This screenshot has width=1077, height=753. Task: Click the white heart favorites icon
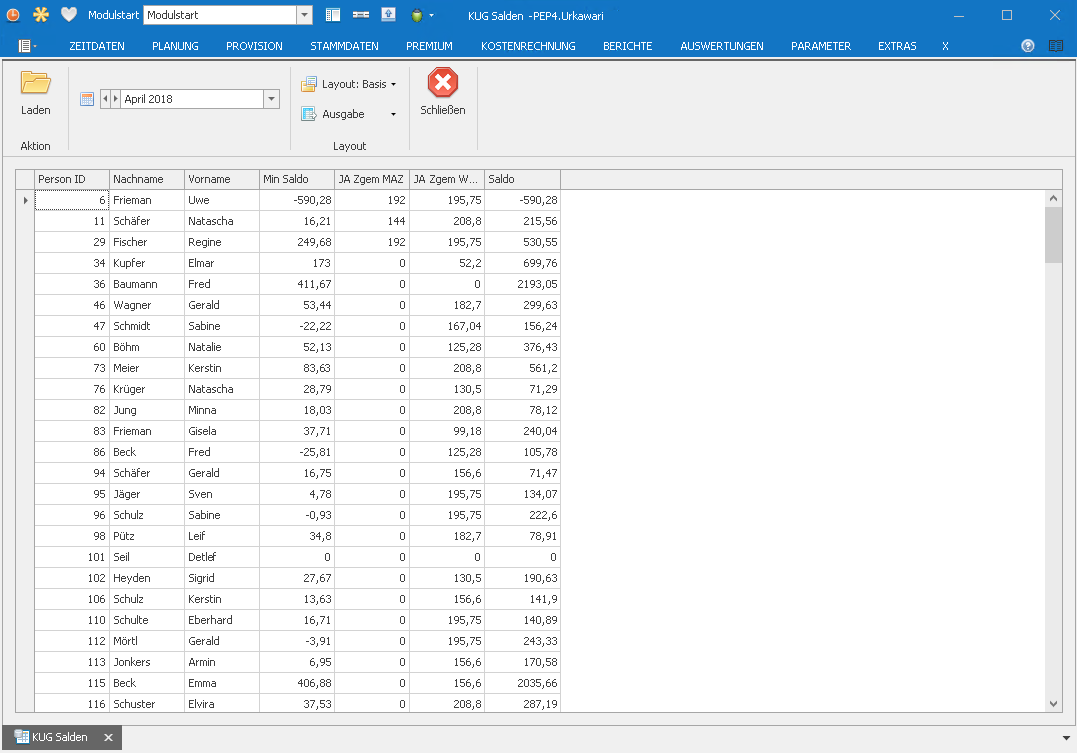(68, 15)
